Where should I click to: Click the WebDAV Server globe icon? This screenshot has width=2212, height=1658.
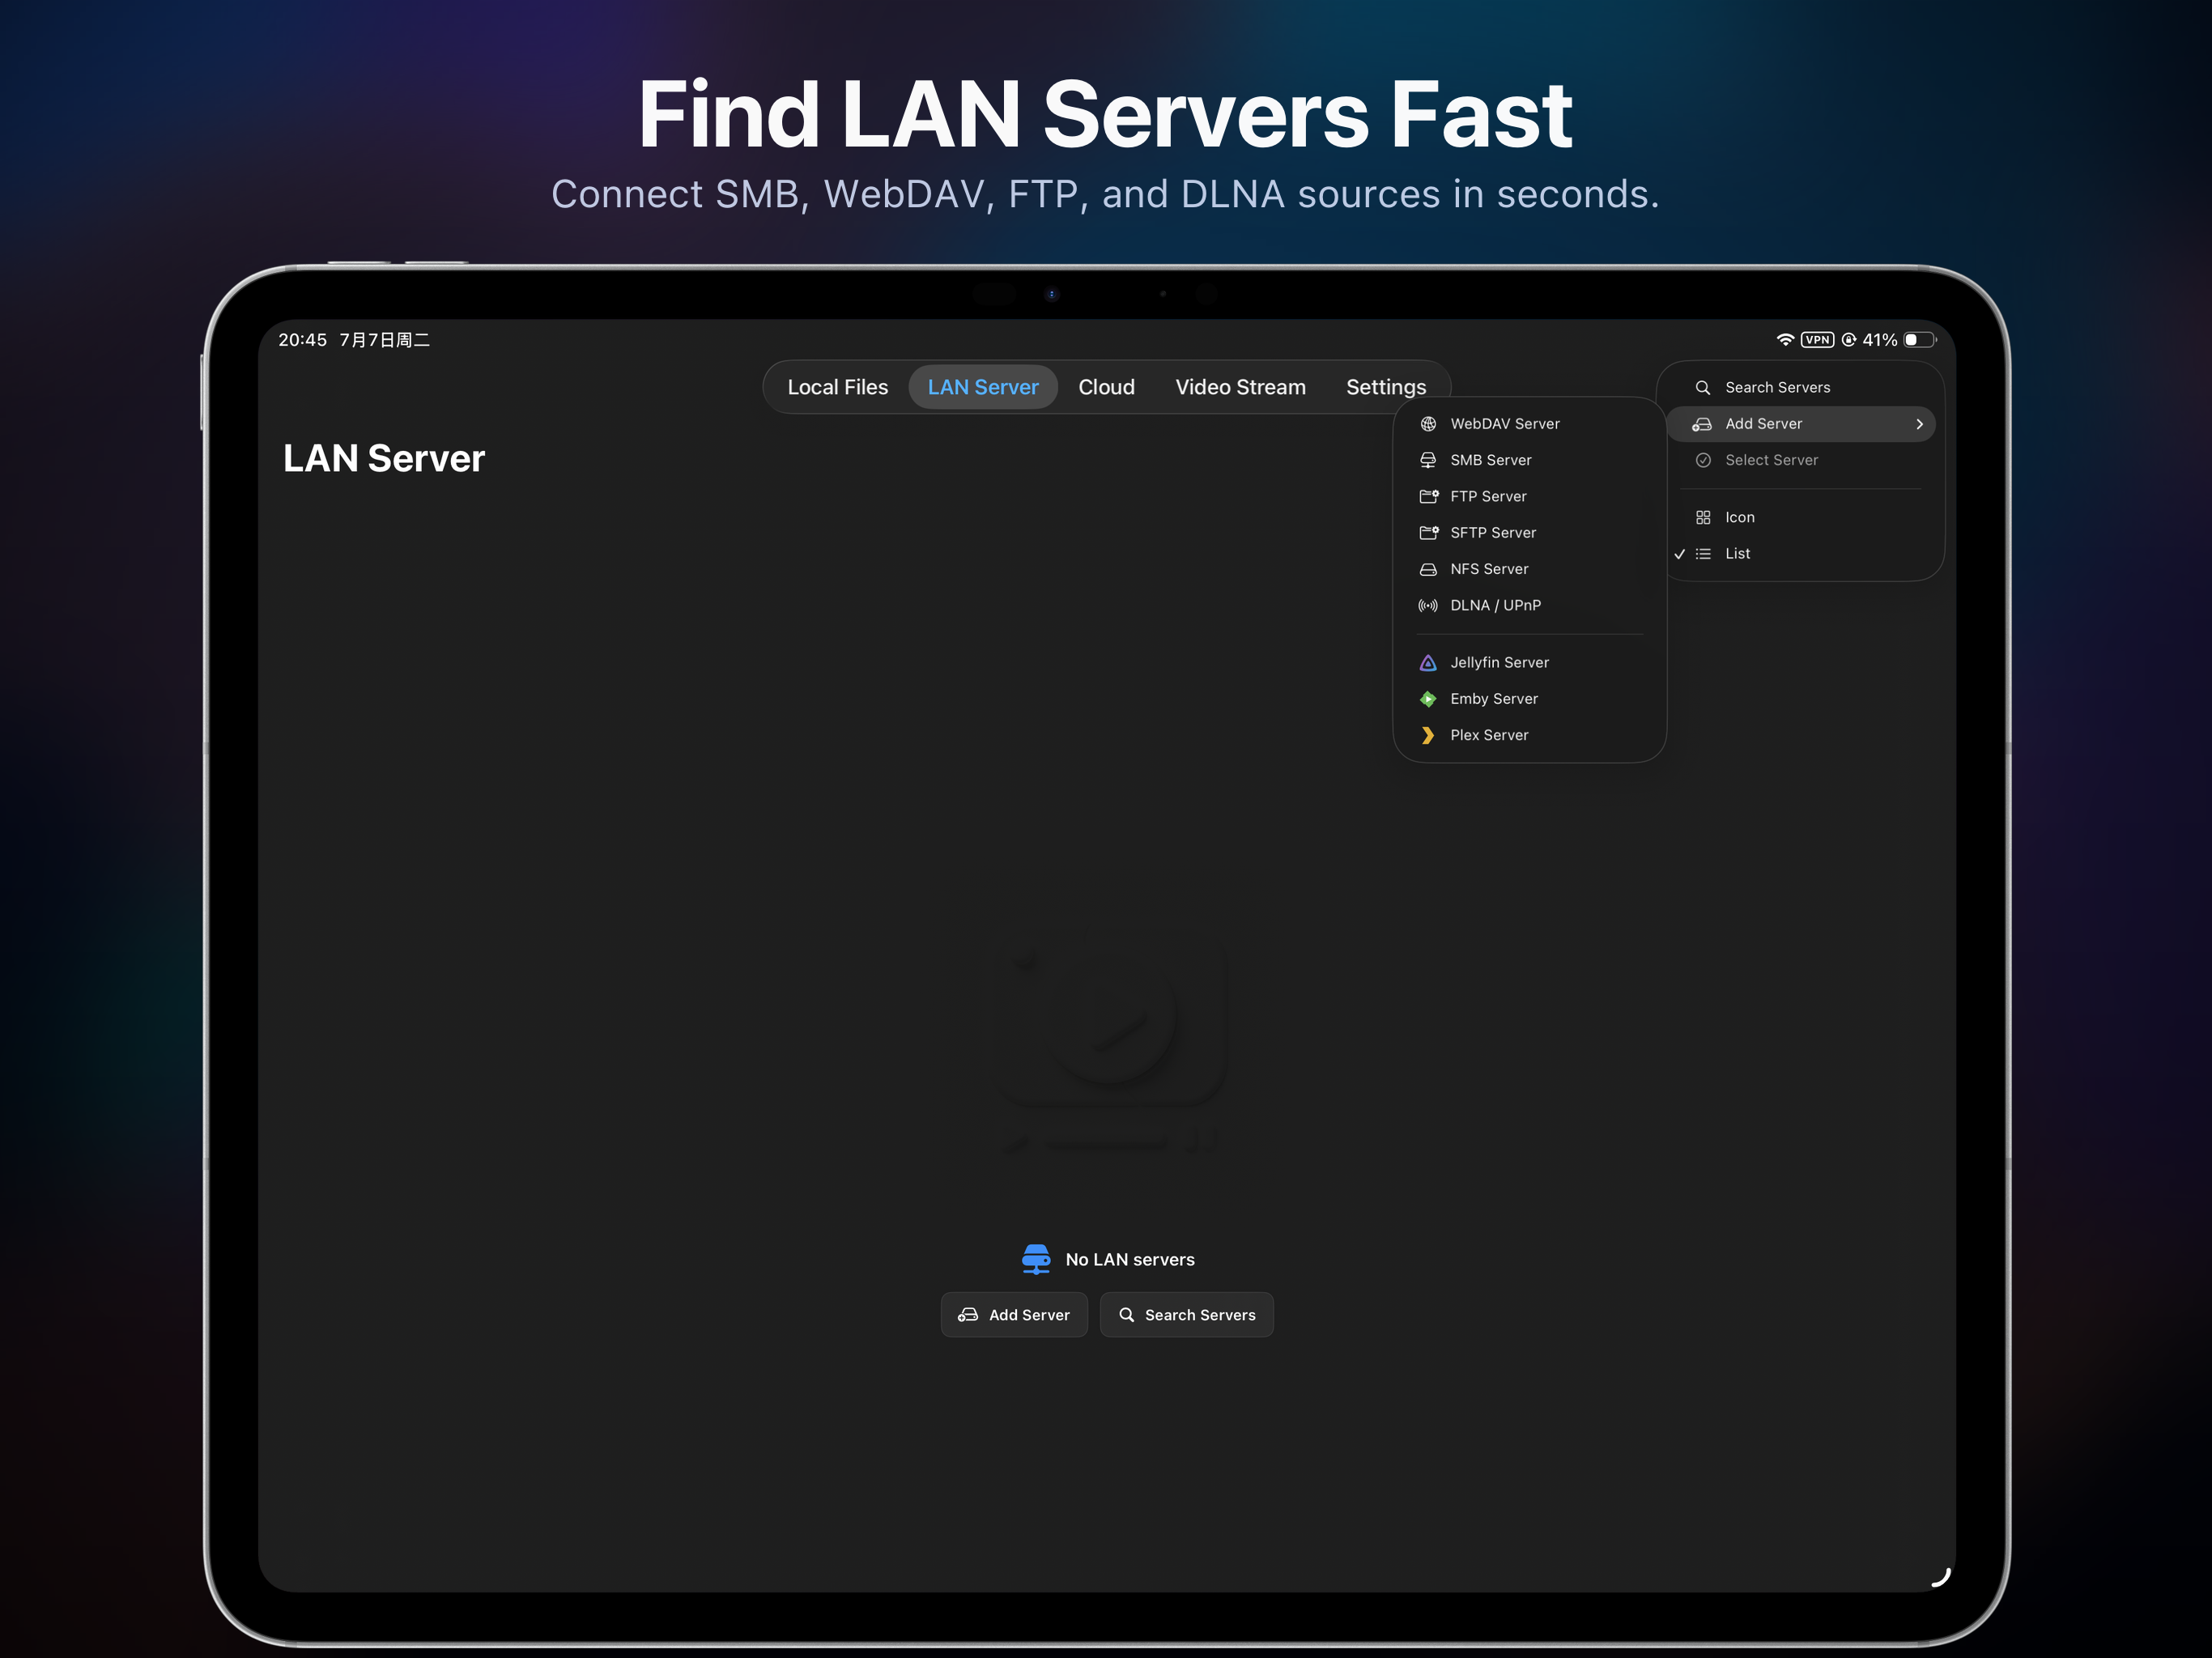[x=1428, y=424]
